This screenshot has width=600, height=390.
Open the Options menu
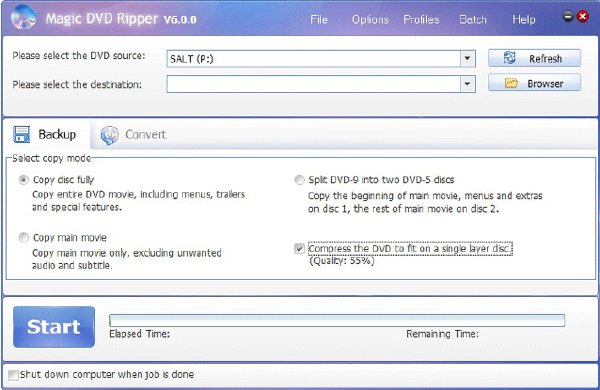(x=370, y=20)
